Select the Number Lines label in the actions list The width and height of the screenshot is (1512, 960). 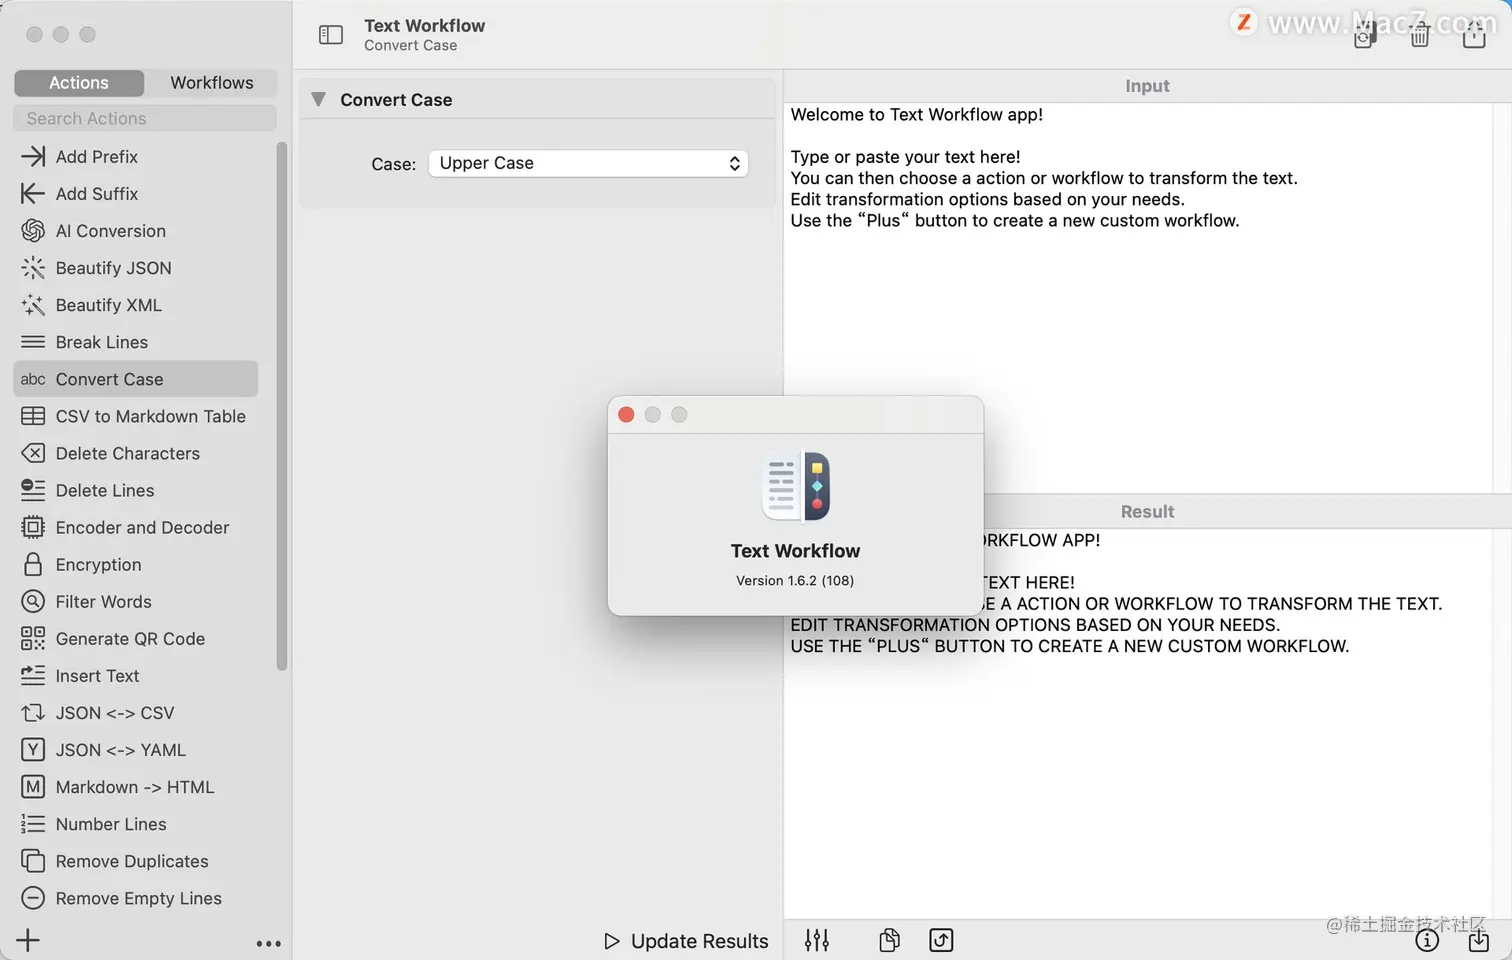111,824
